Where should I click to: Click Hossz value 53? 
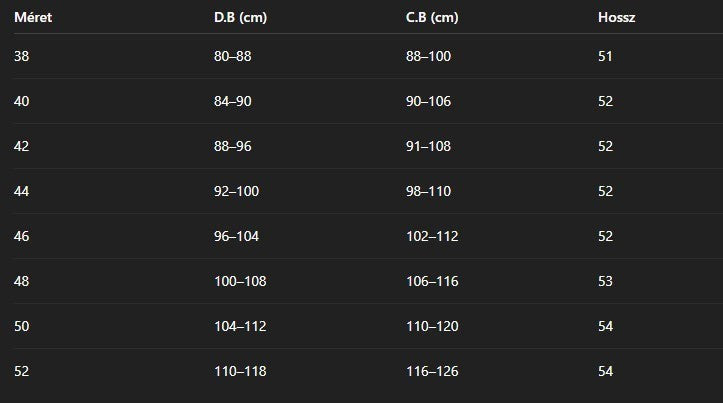pyautogui.click(x=605, y=281)
